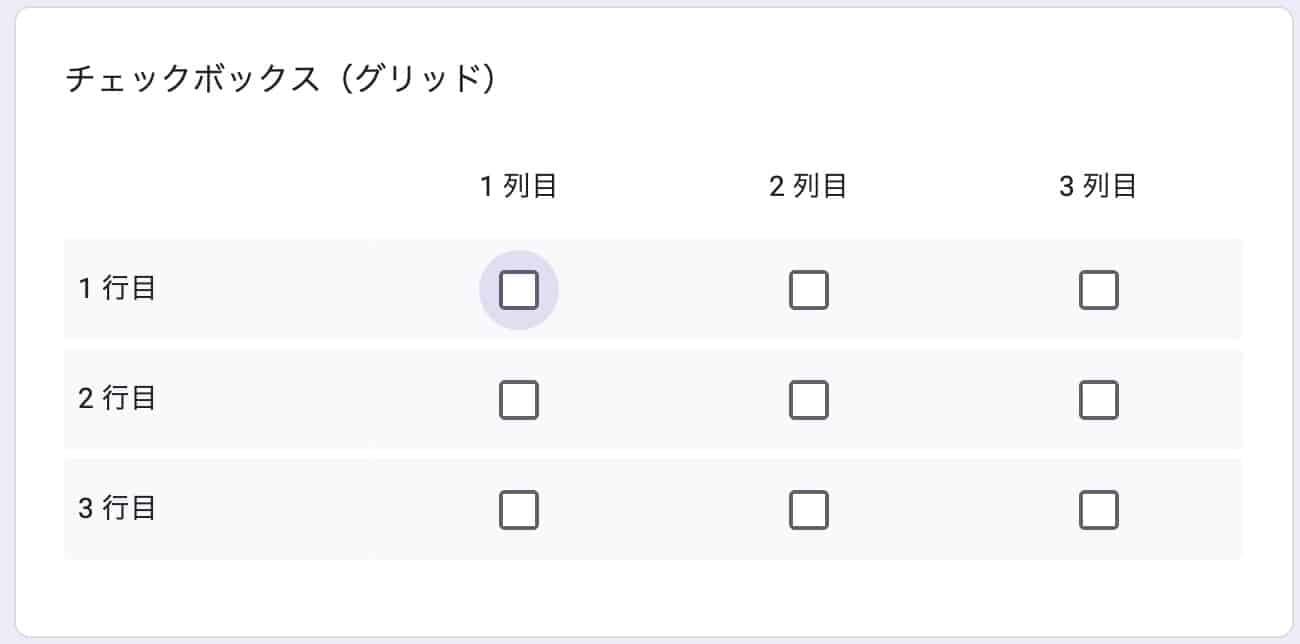Image resolution: width=1300 pixels, height=644 pixels.
Task: Click the 3行目 row label
Action: (x=116, y=509)
